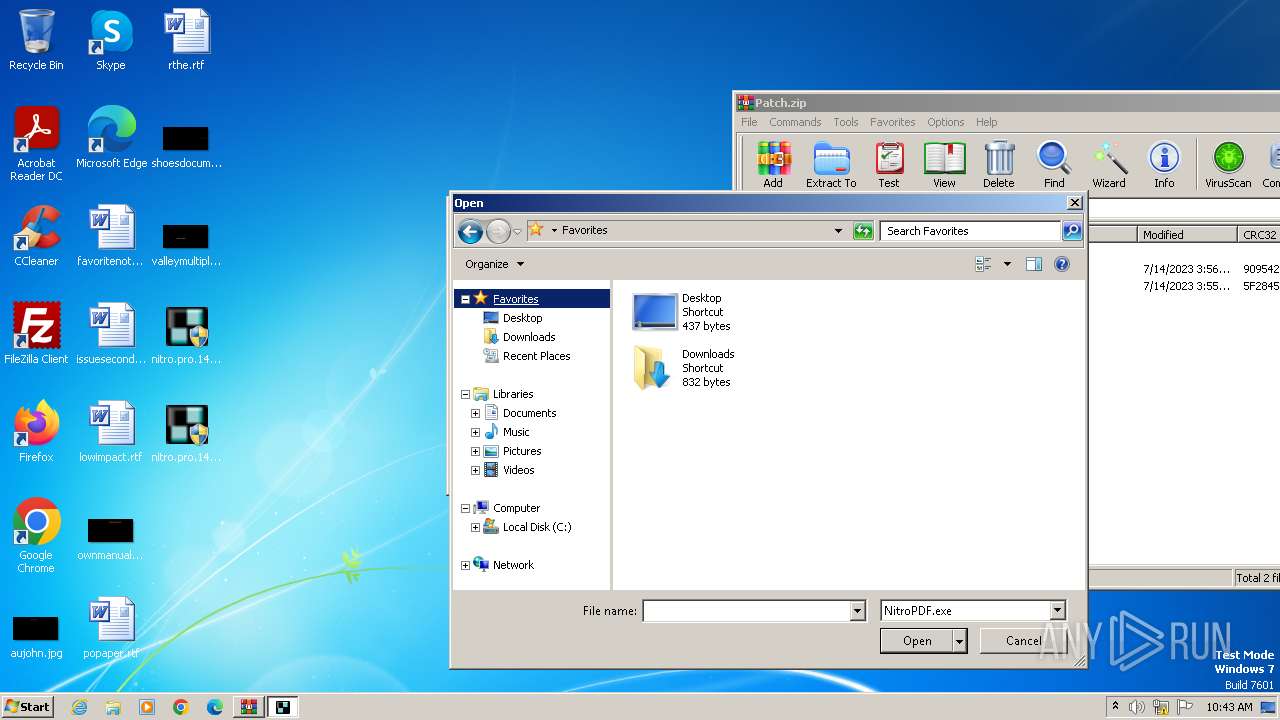Click the Windows Start button
This screenshot has height=720, width=1280.
point(28,706)
